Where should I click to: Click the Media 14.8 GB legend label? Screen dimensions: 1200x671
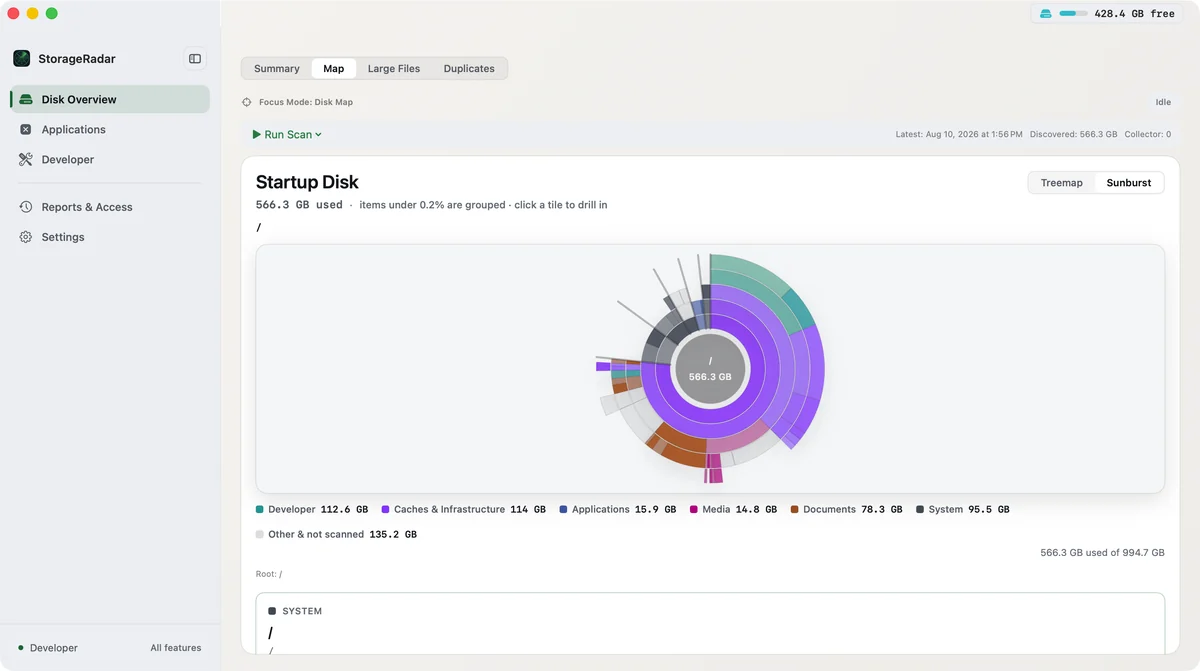pyautogui.click(x=739, y=509)
